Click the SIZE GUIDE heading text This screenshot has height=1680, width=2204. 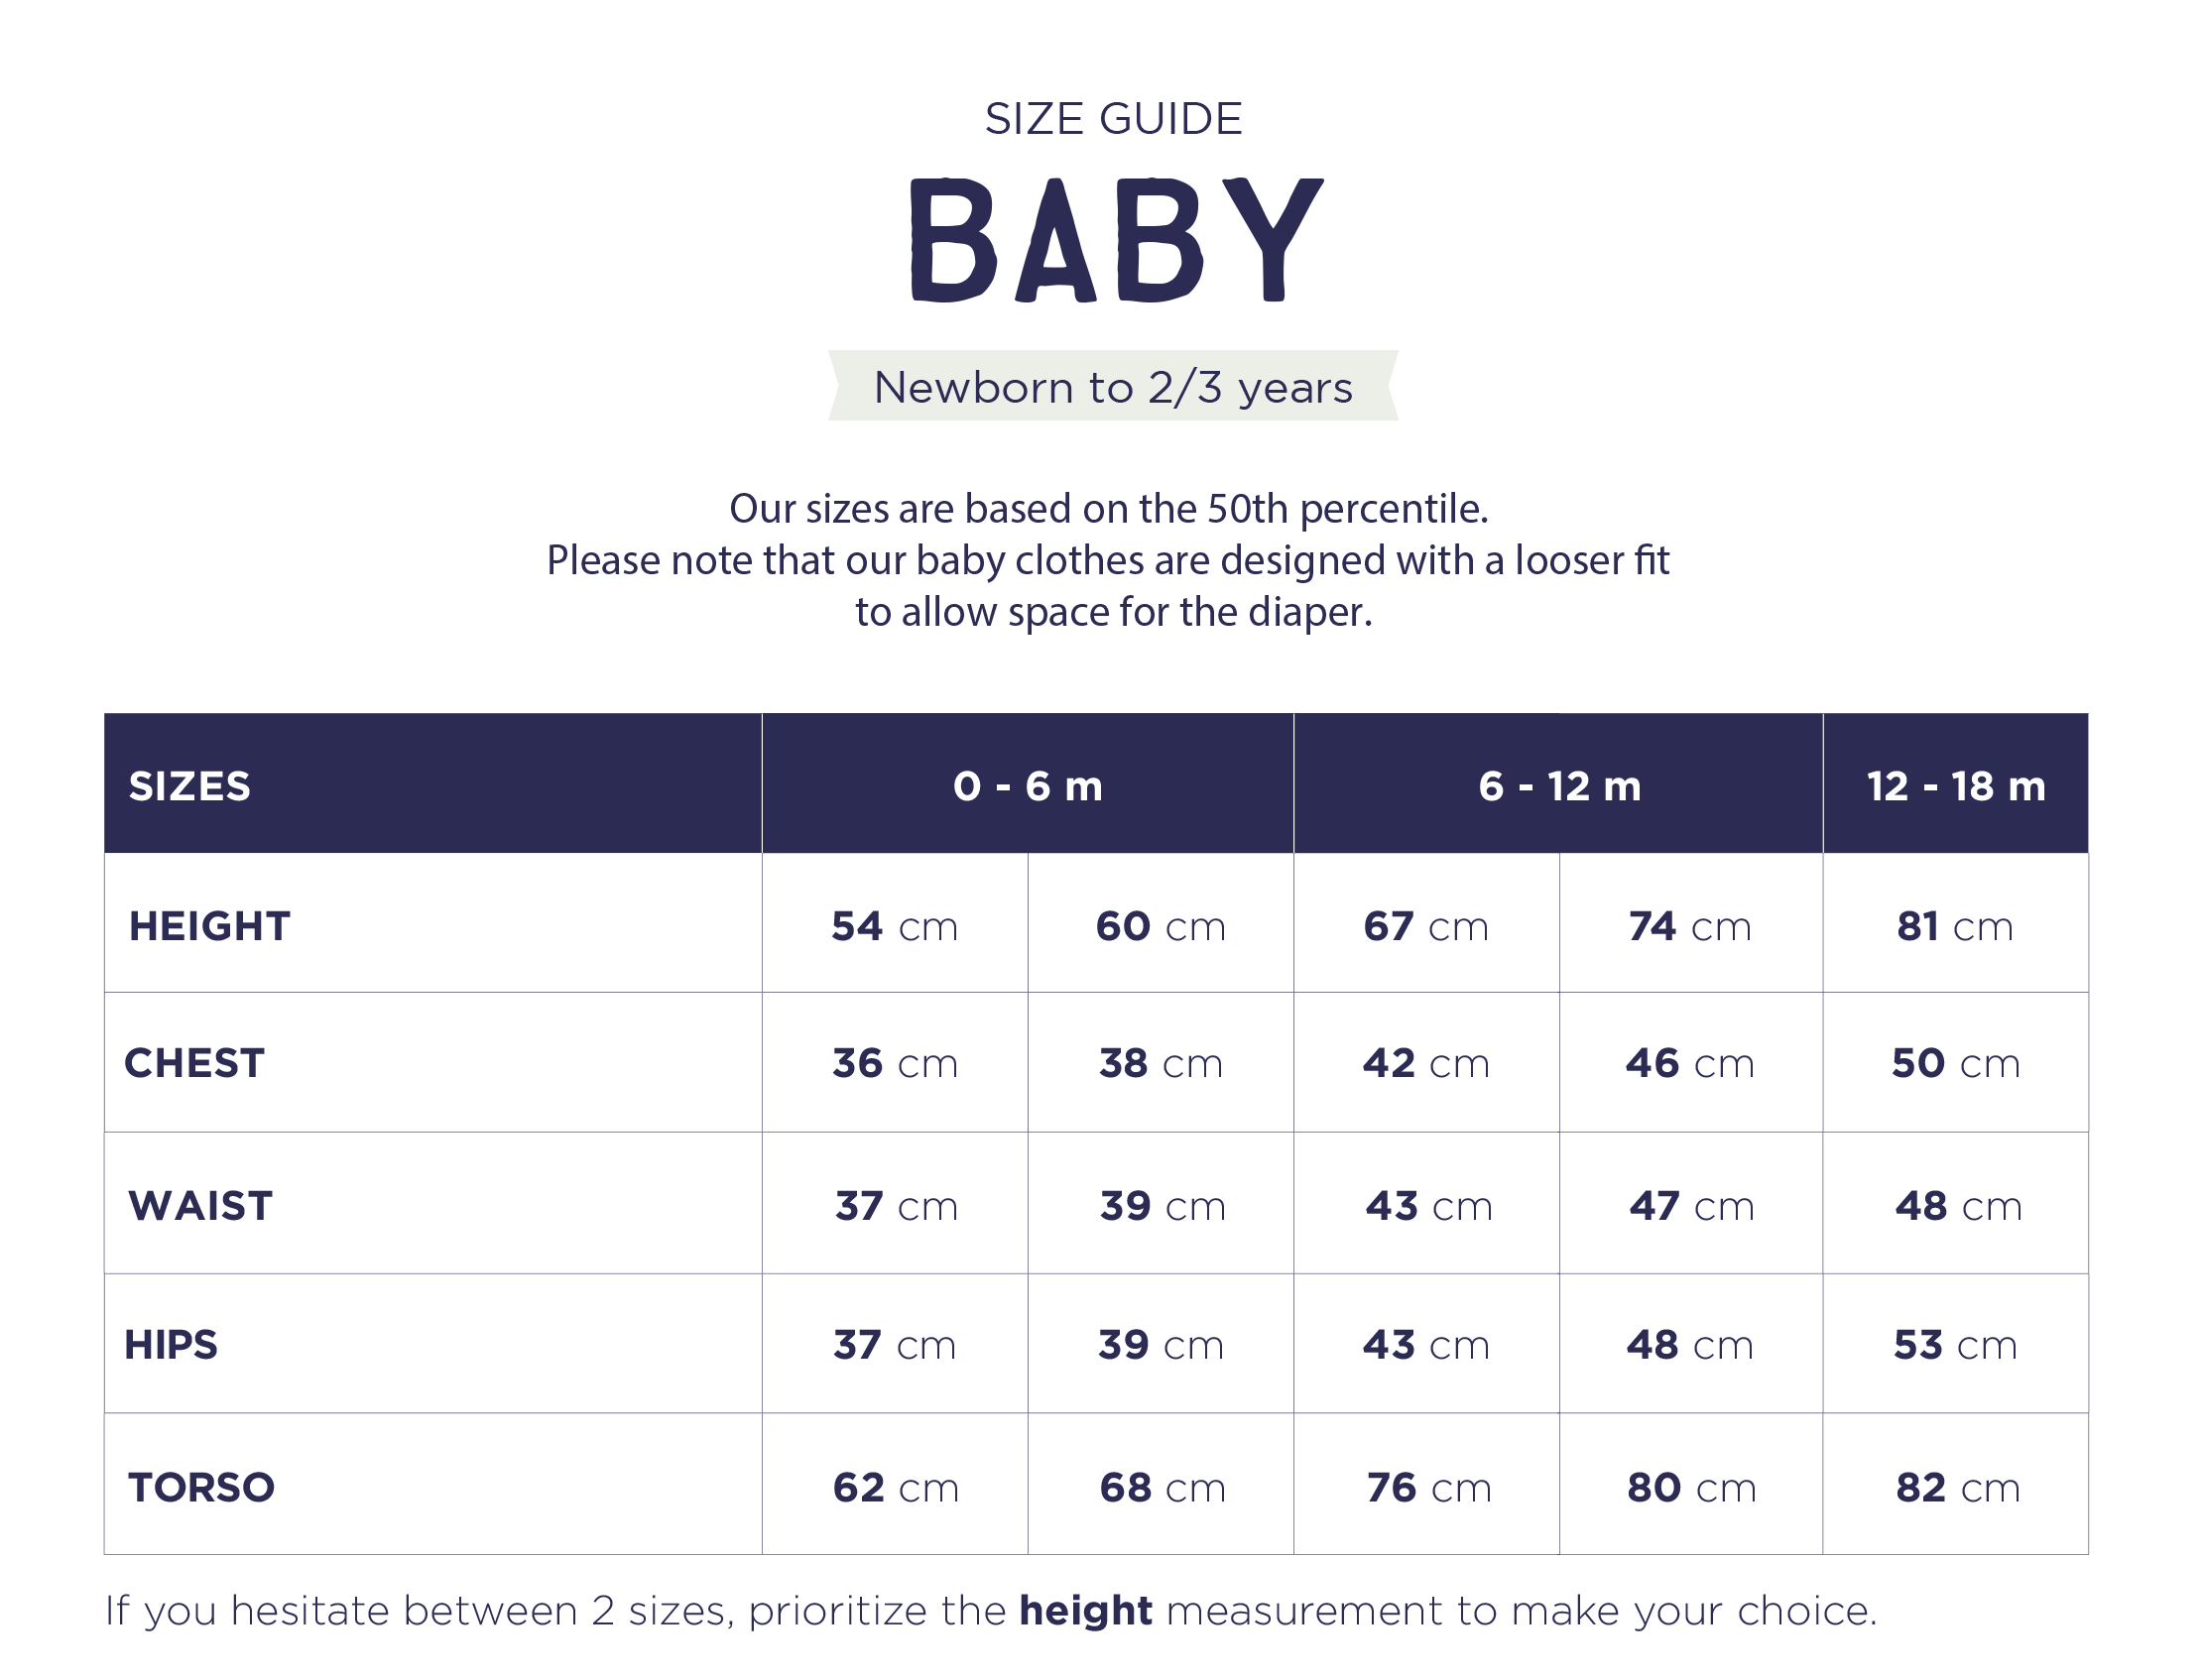click(1113, 119)
